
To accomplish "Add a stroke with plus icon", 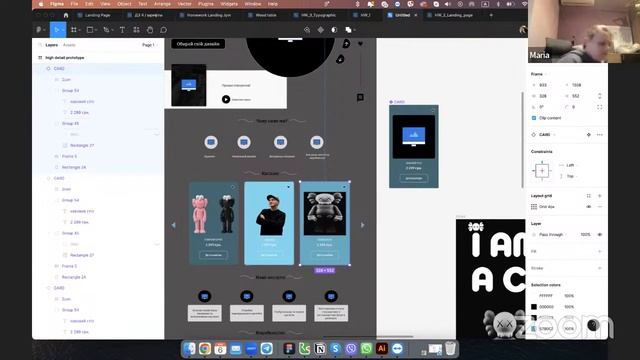I will click(600, 268).
